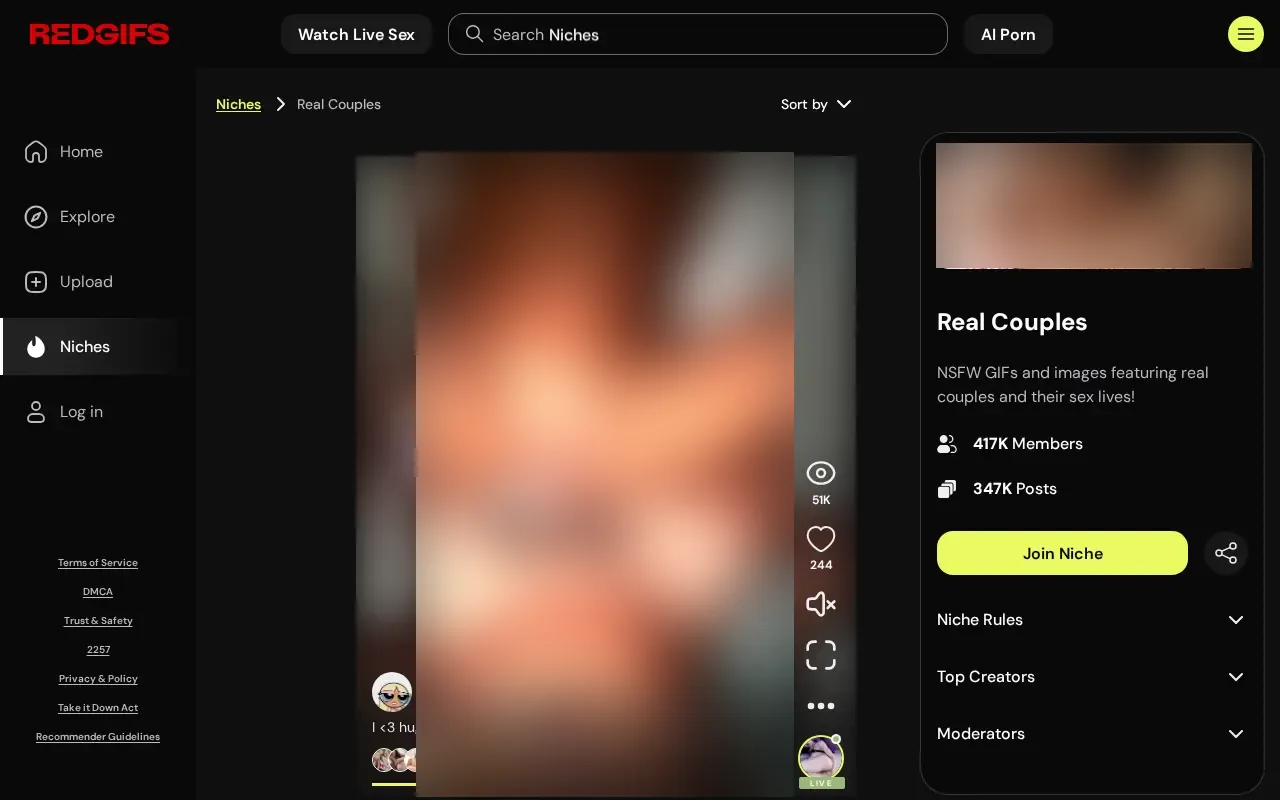Open the LIVE creator avatar
1280x800 pixels.
coord(821,759)
